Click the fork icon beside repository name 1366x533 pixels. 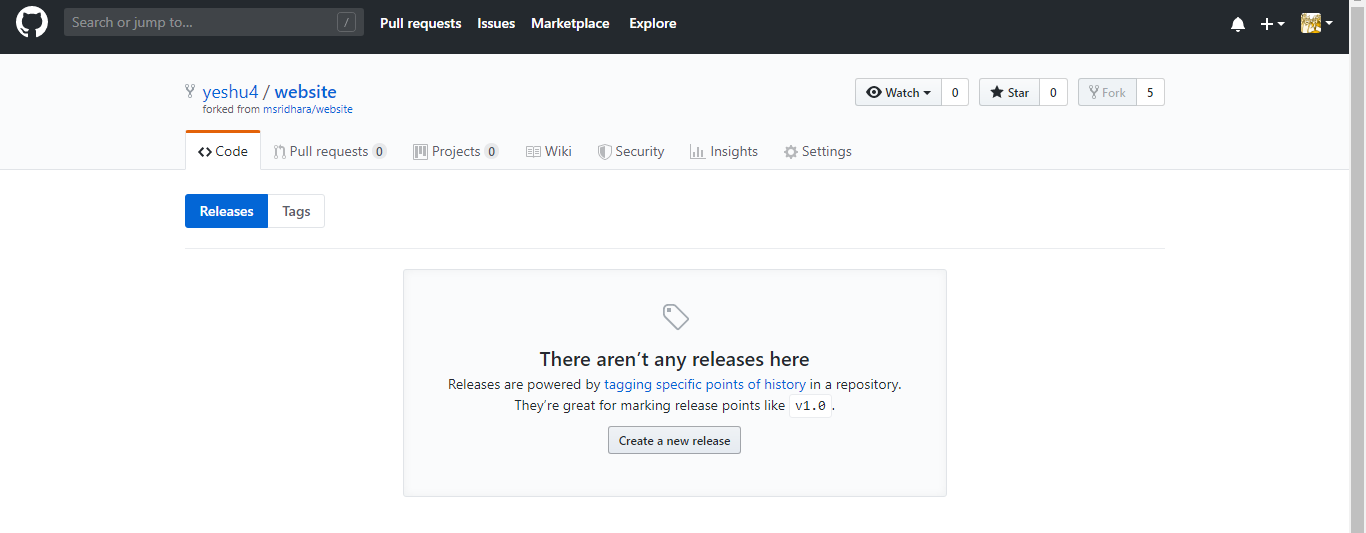[190, 91]
